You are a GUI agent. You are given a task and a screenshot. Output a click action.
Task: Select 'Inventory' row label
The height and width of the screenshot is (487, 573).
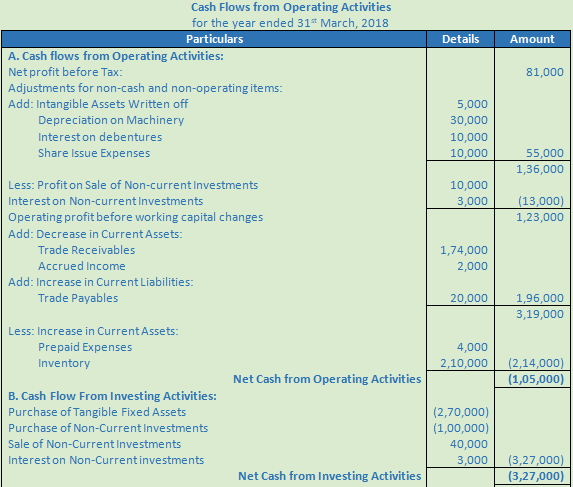[x=64, y=364]
